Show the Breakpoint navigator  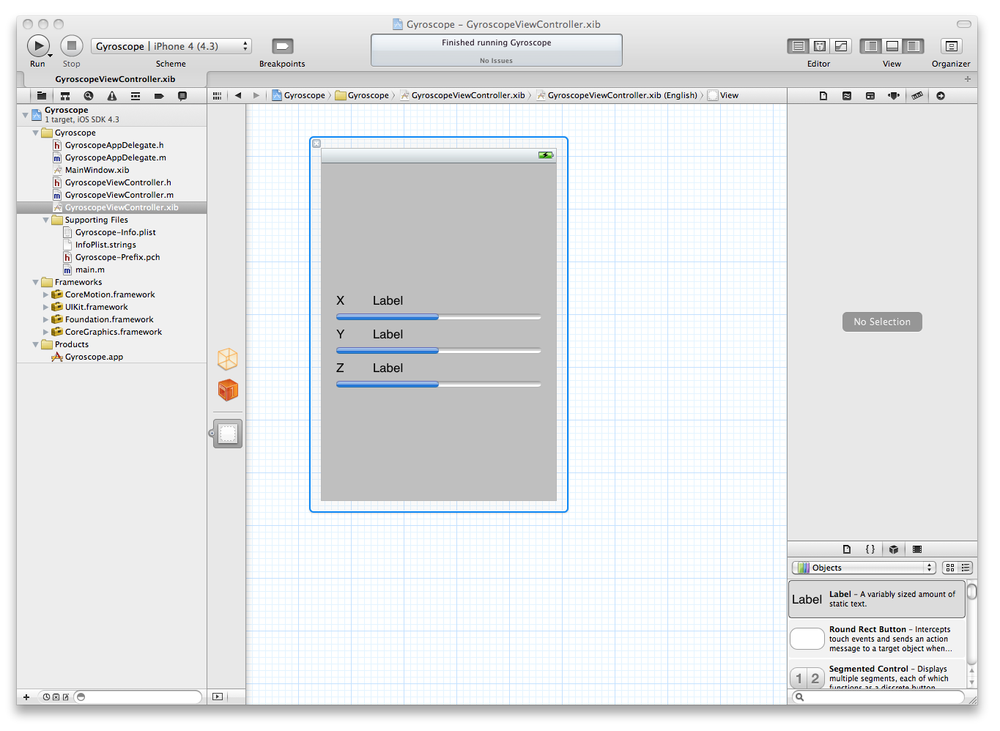click(159, 96)
